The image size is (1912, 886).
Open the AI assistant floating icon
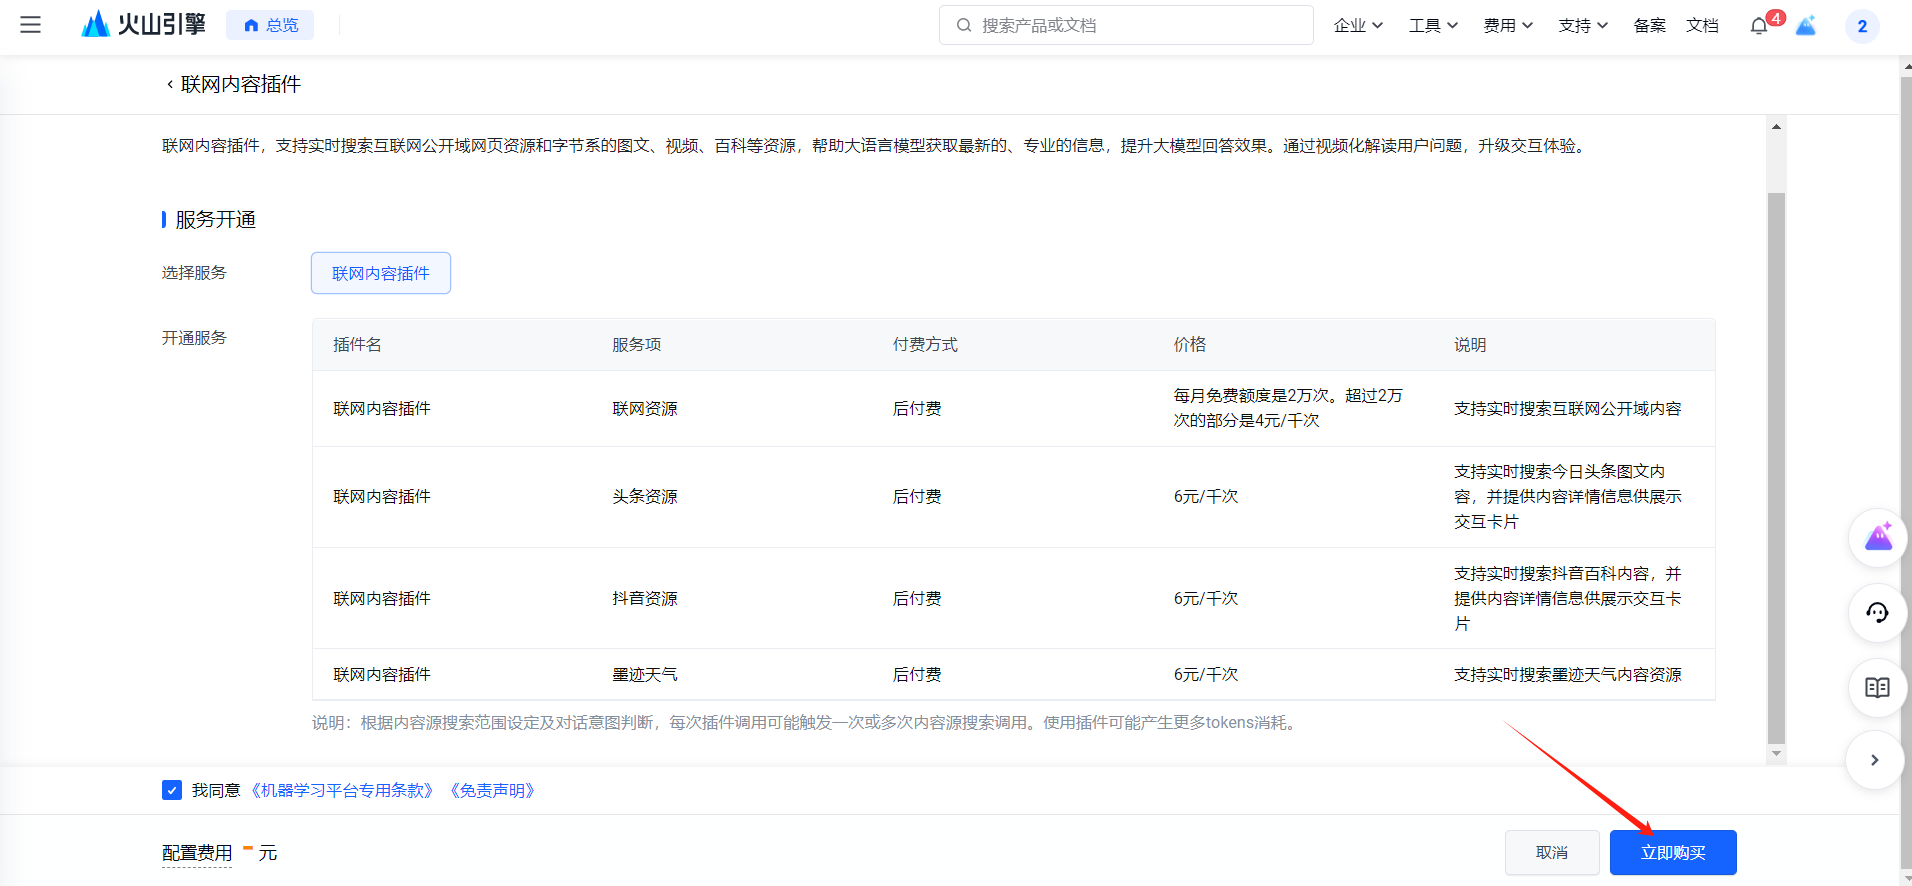(x=1877, y=538)
